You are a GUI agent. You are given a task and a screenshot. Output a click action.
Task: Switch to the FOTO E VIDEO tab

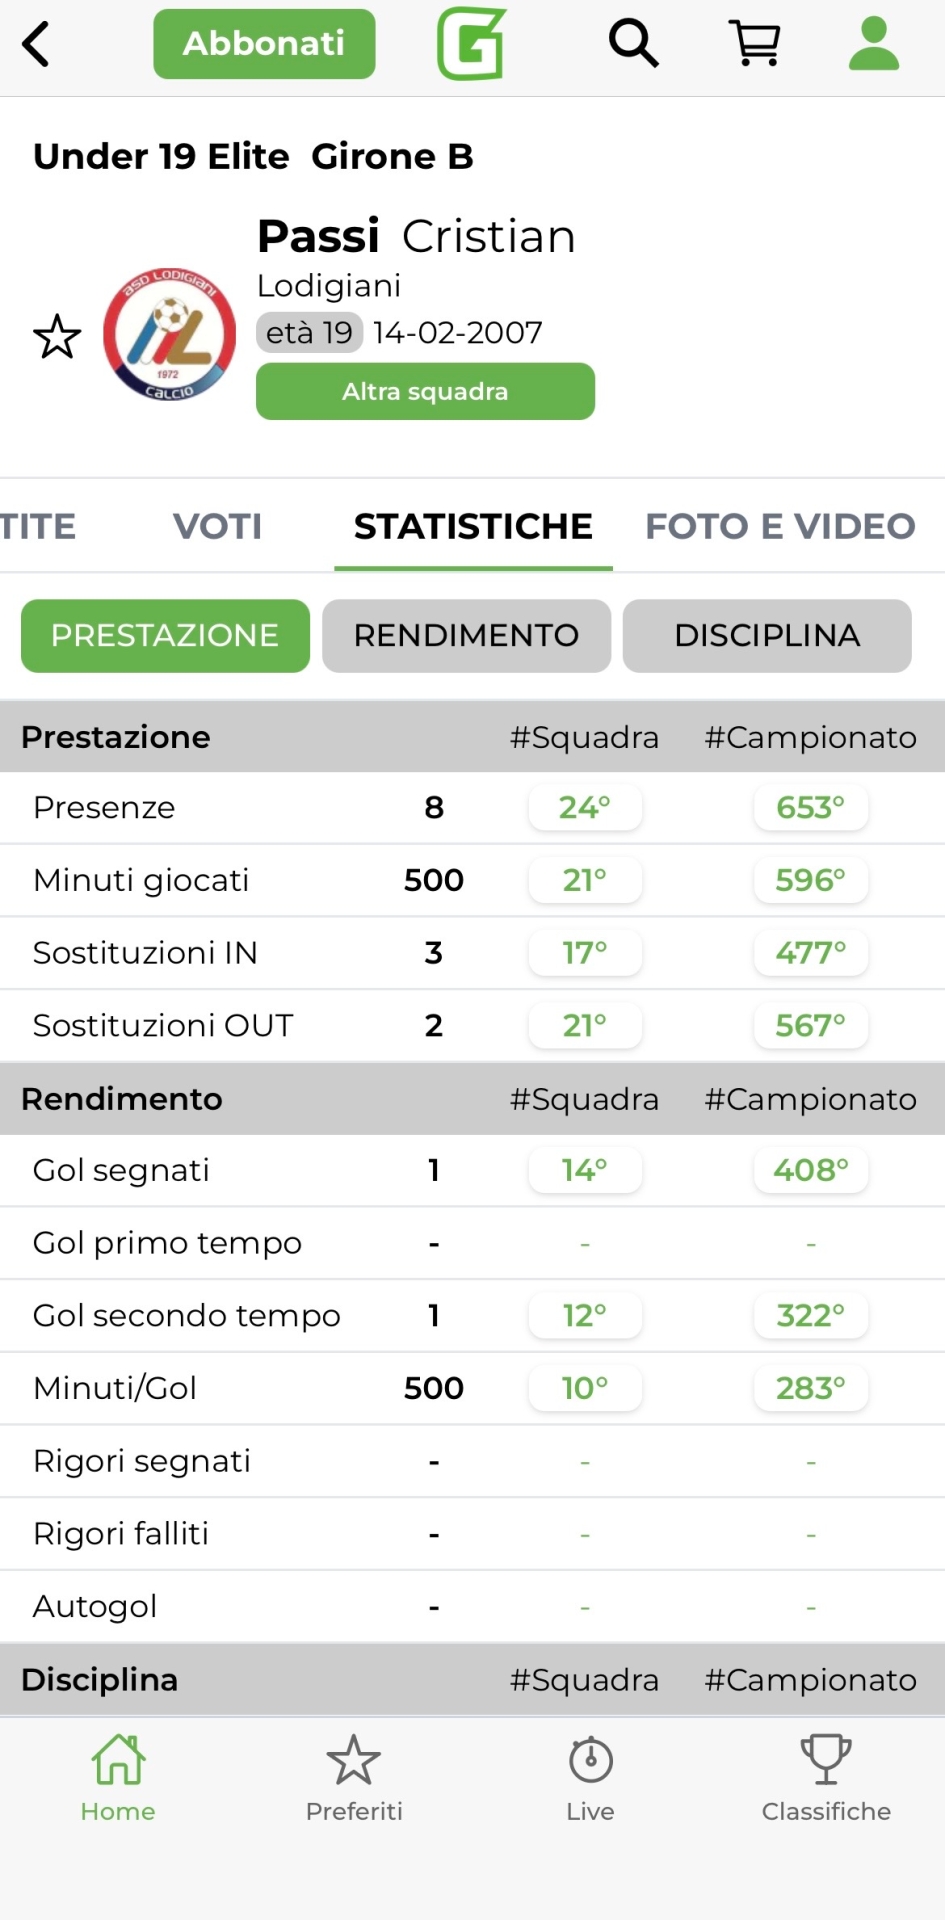click(x=780, y=526)
